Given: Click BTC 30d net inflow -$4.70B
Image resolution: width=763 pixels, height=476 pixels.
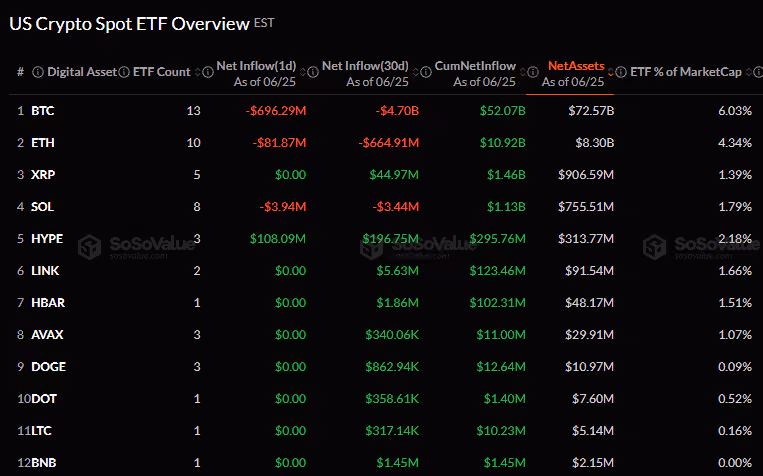Looking at the screenshot, I should point(397,111).
